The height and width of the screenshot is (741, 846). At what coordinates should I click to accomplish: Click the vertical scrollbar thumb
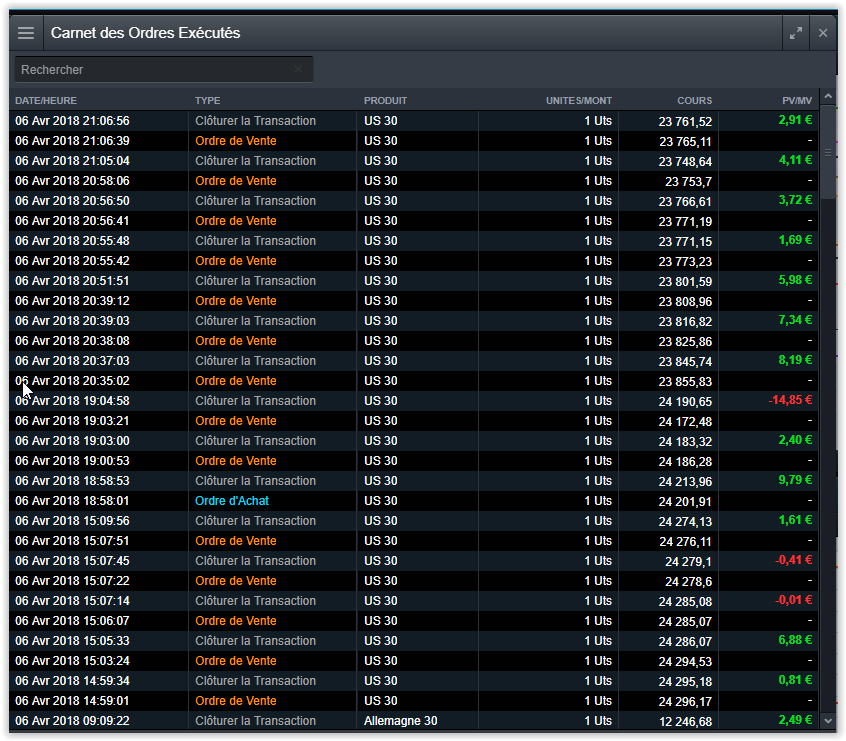[828, 153]
